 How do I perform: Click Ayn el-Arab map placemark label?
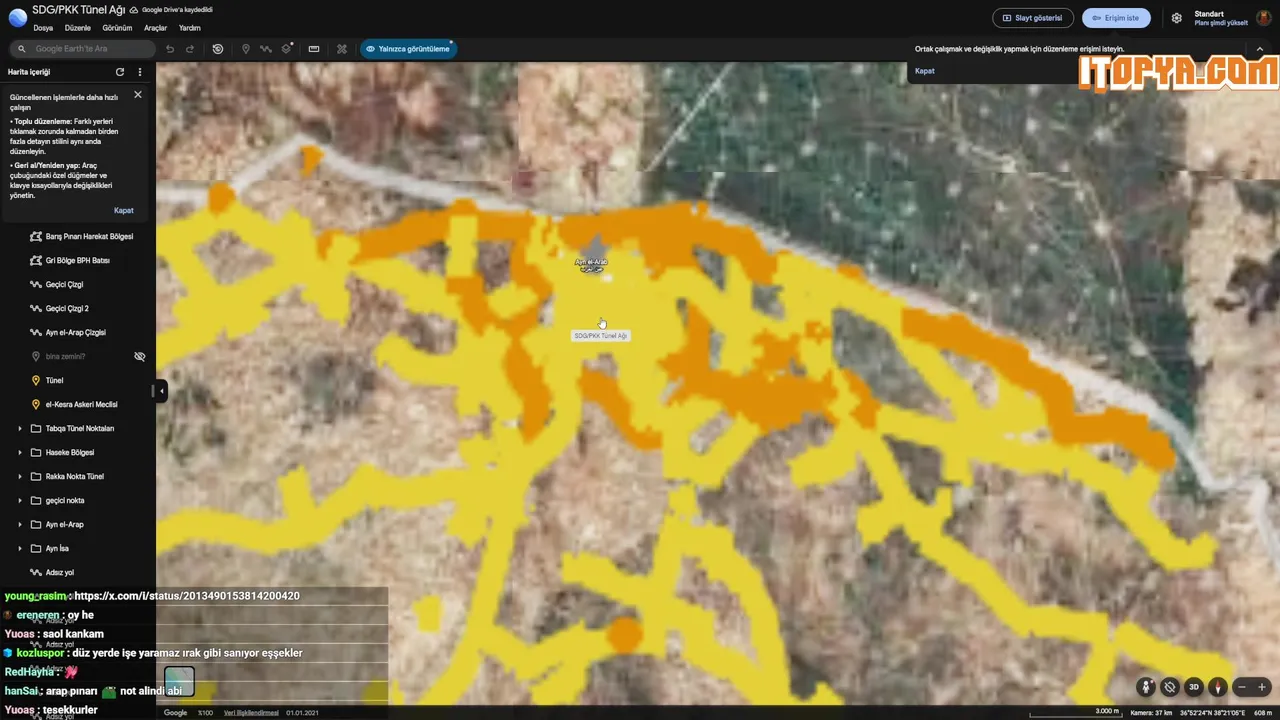[592, 265]
